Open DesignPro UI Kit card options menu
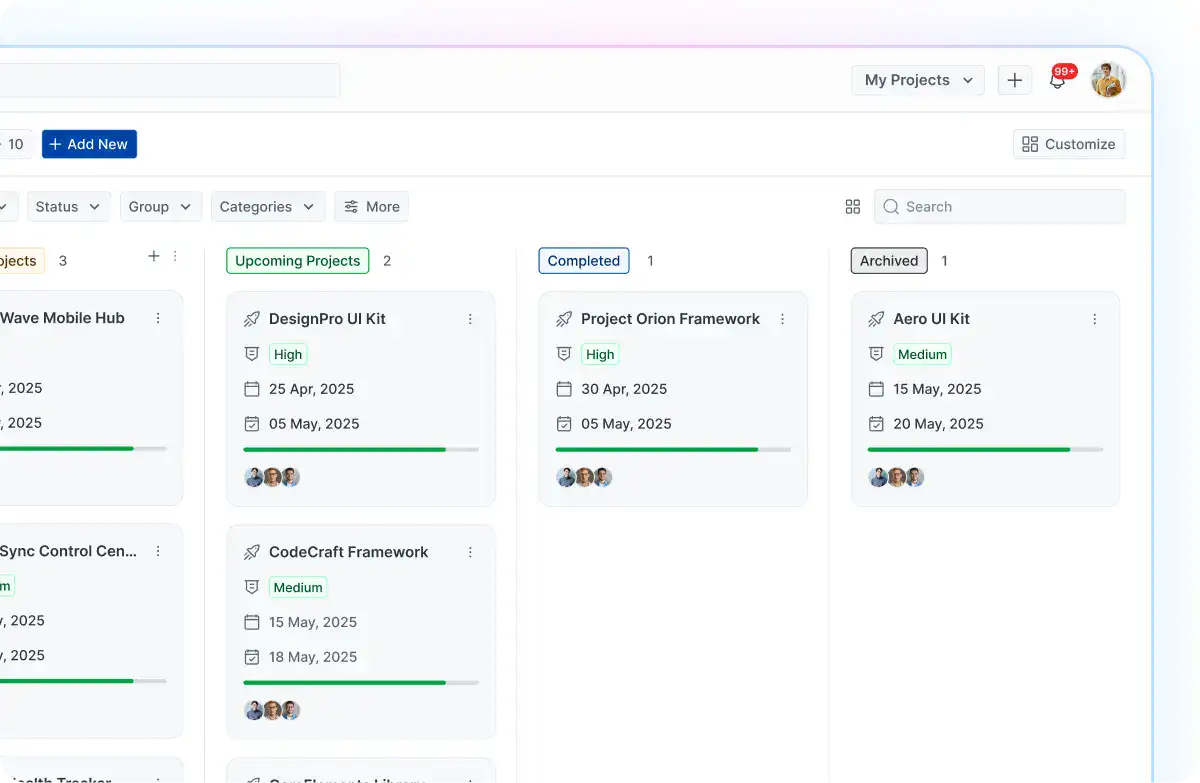The image size is (1200, 783). [x=470, y=319]
